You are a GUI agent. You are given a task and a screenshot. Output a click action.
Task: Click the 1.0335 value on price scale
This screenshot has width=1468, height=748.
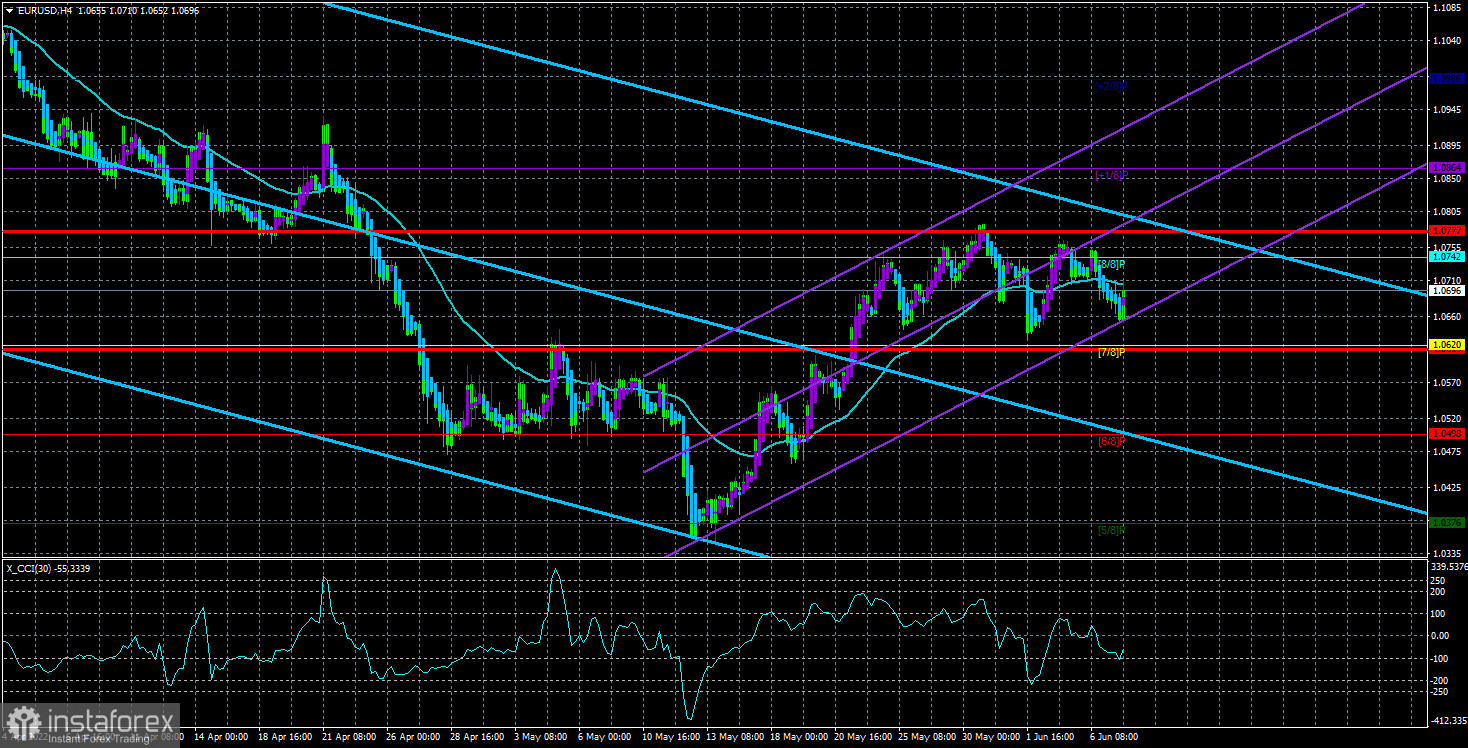point(1447,552)
